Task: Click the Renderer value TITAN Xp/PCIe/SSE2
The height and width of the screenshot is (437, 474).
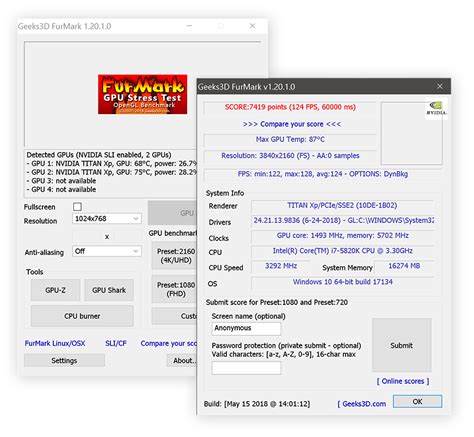Action: [x=342, y=205]
